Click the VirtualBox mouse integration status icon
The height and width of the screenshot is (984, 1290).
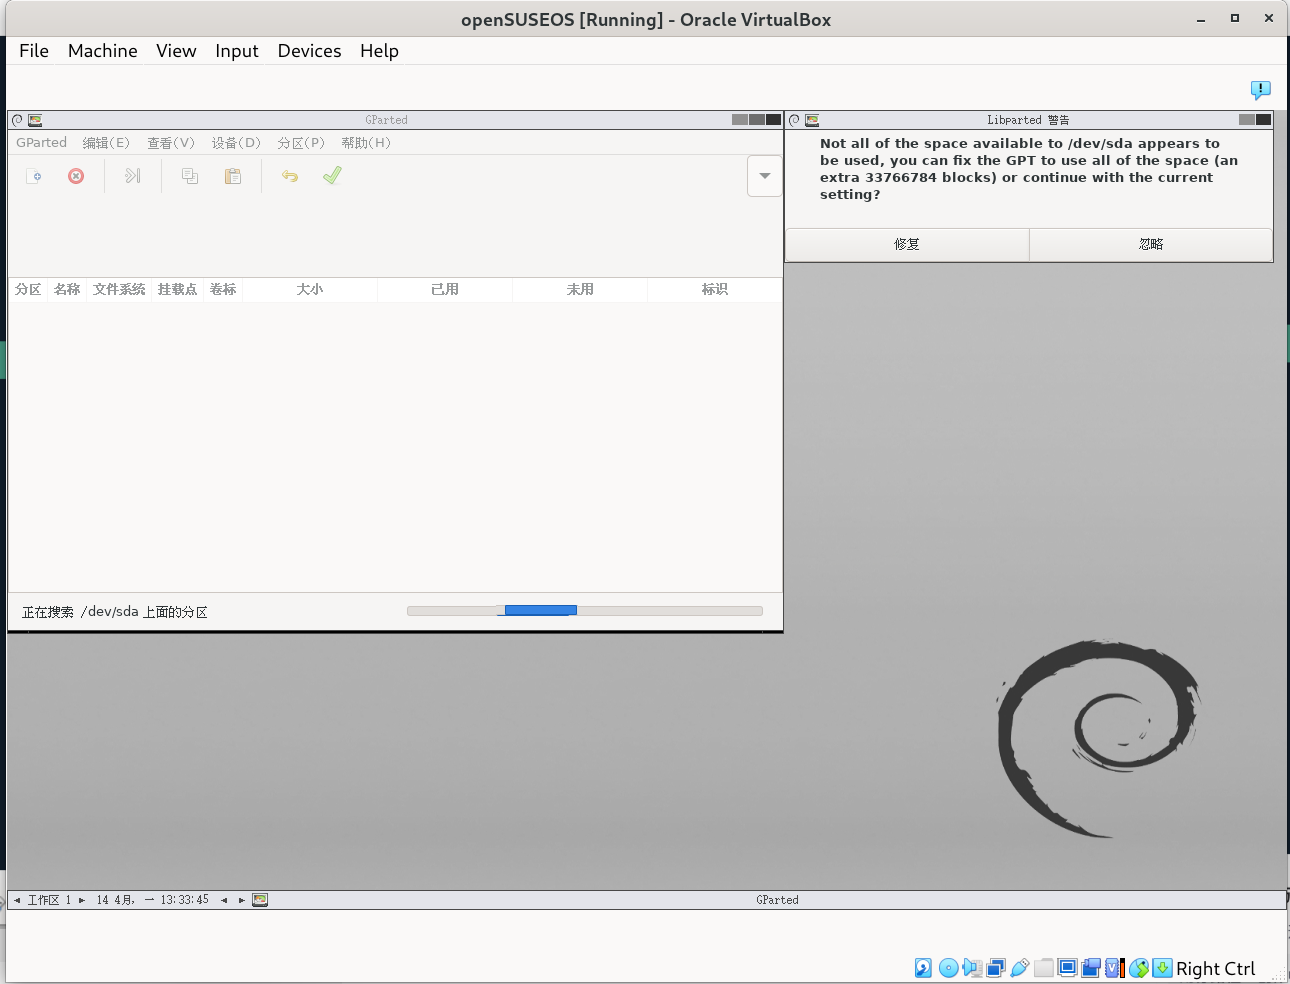click(1139, 968)
